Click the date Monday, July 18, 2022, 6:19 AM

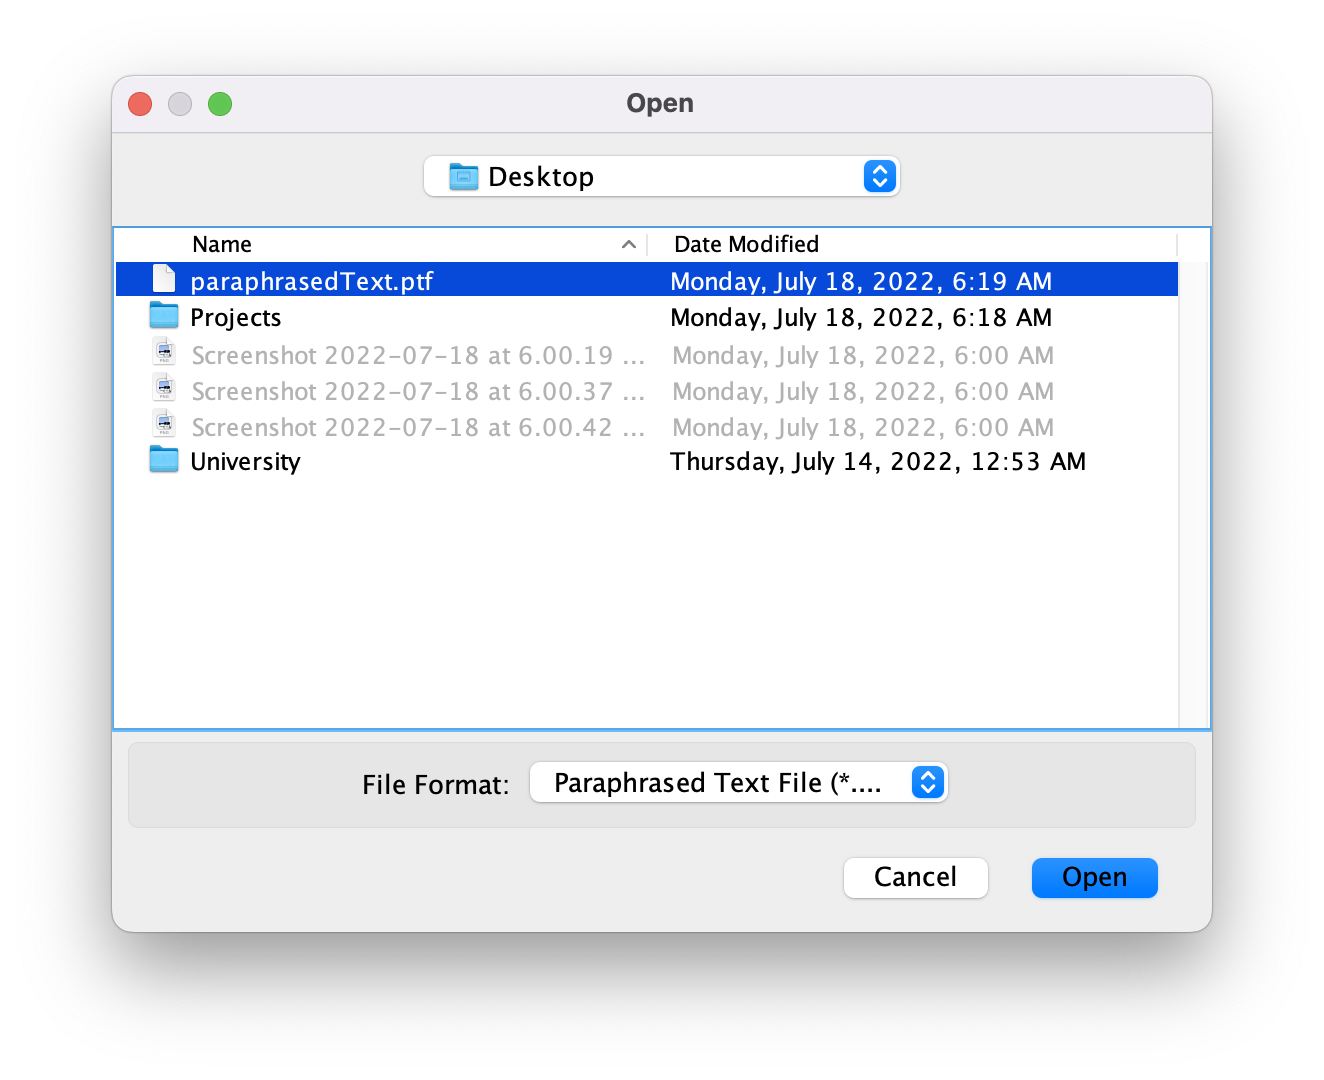coord(861,281)
